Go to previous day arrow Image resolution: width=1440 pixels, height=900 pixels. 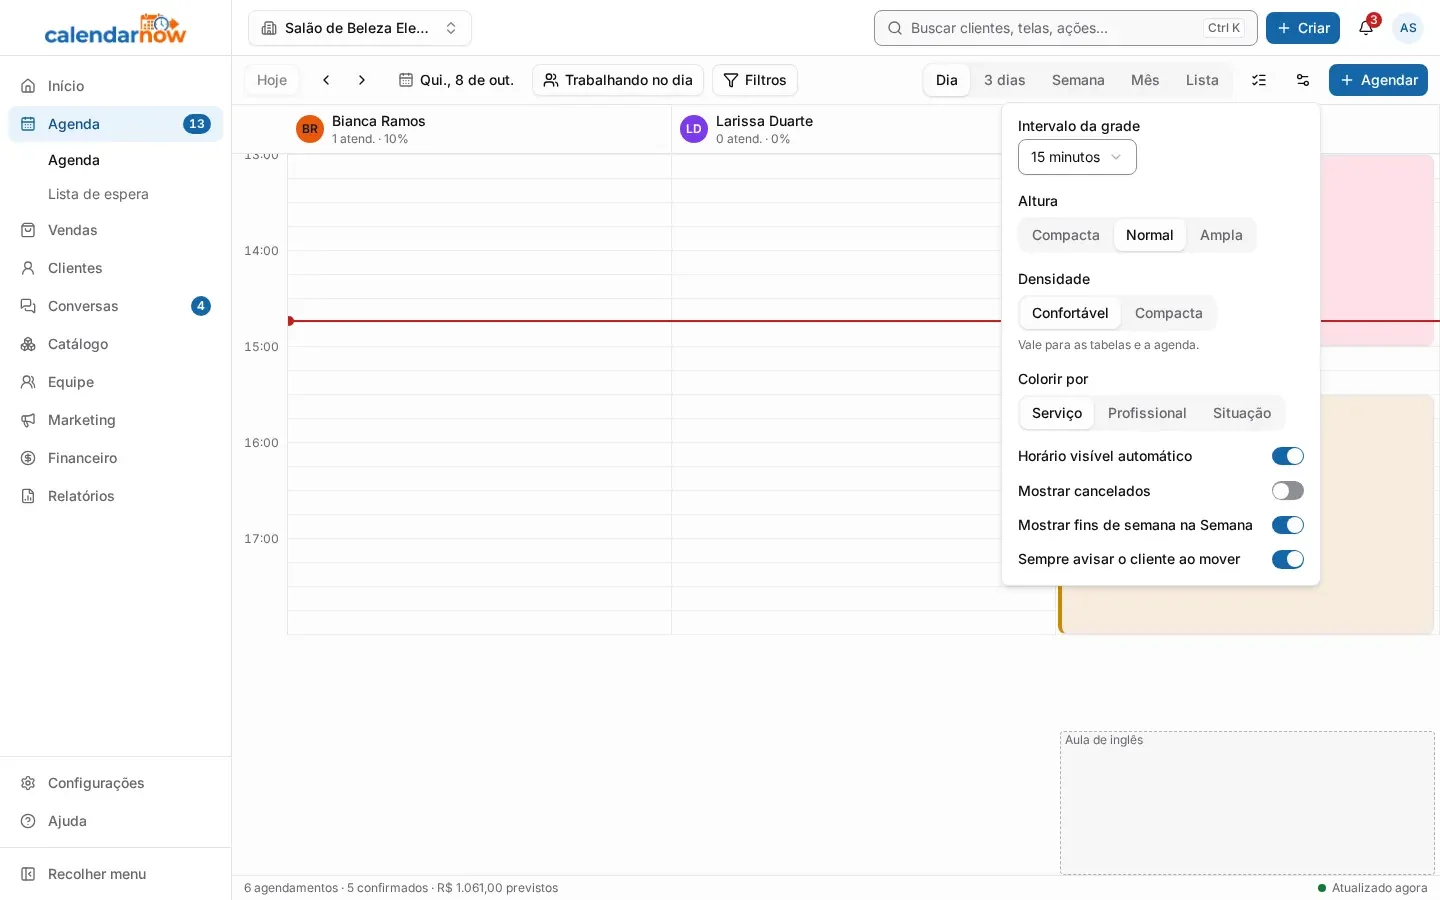coord(326,80)
